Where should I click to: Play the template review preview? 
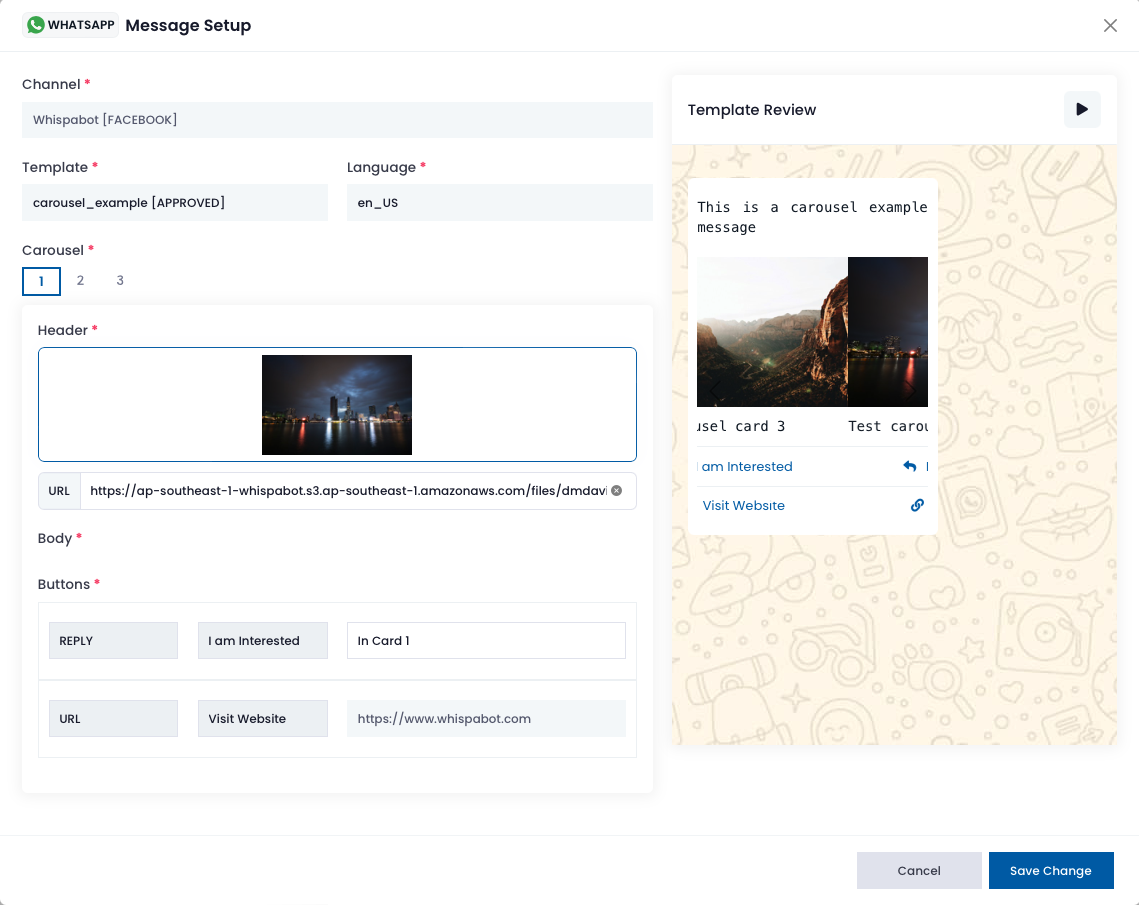click(1082, 109)
